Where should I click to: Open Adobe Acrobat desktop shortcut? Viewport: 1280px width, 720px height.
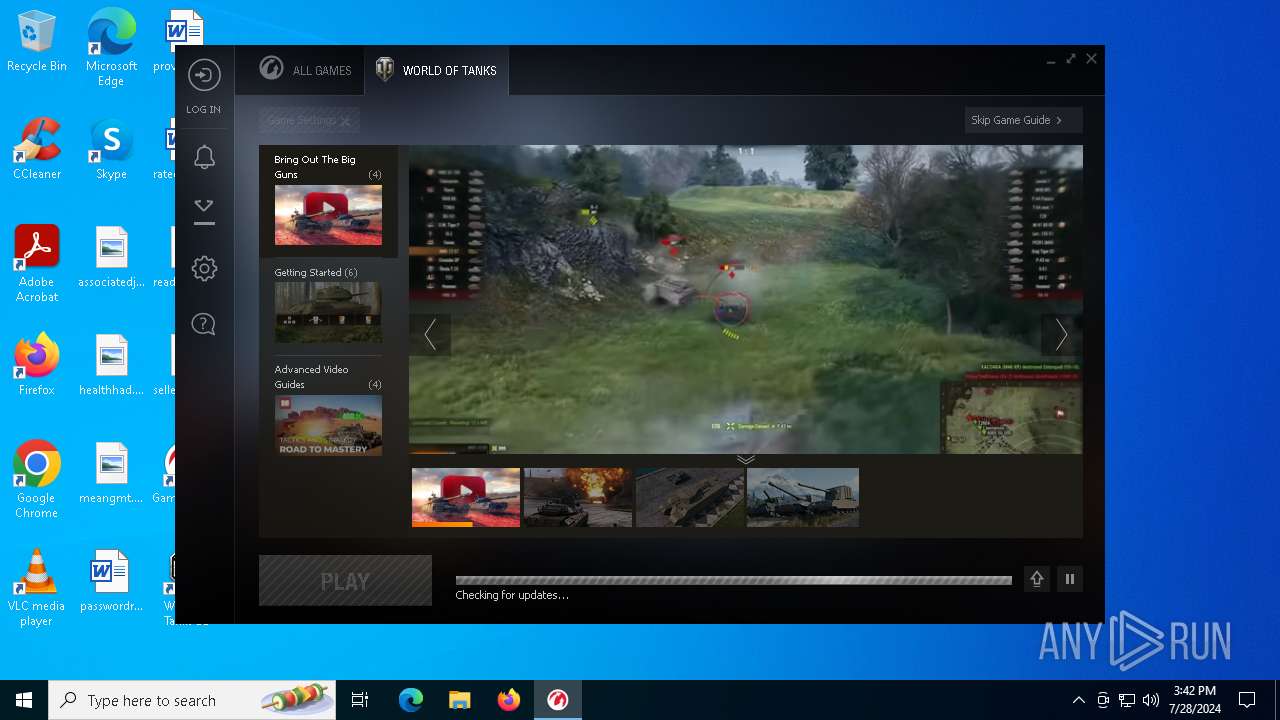(x=37, y=264)
